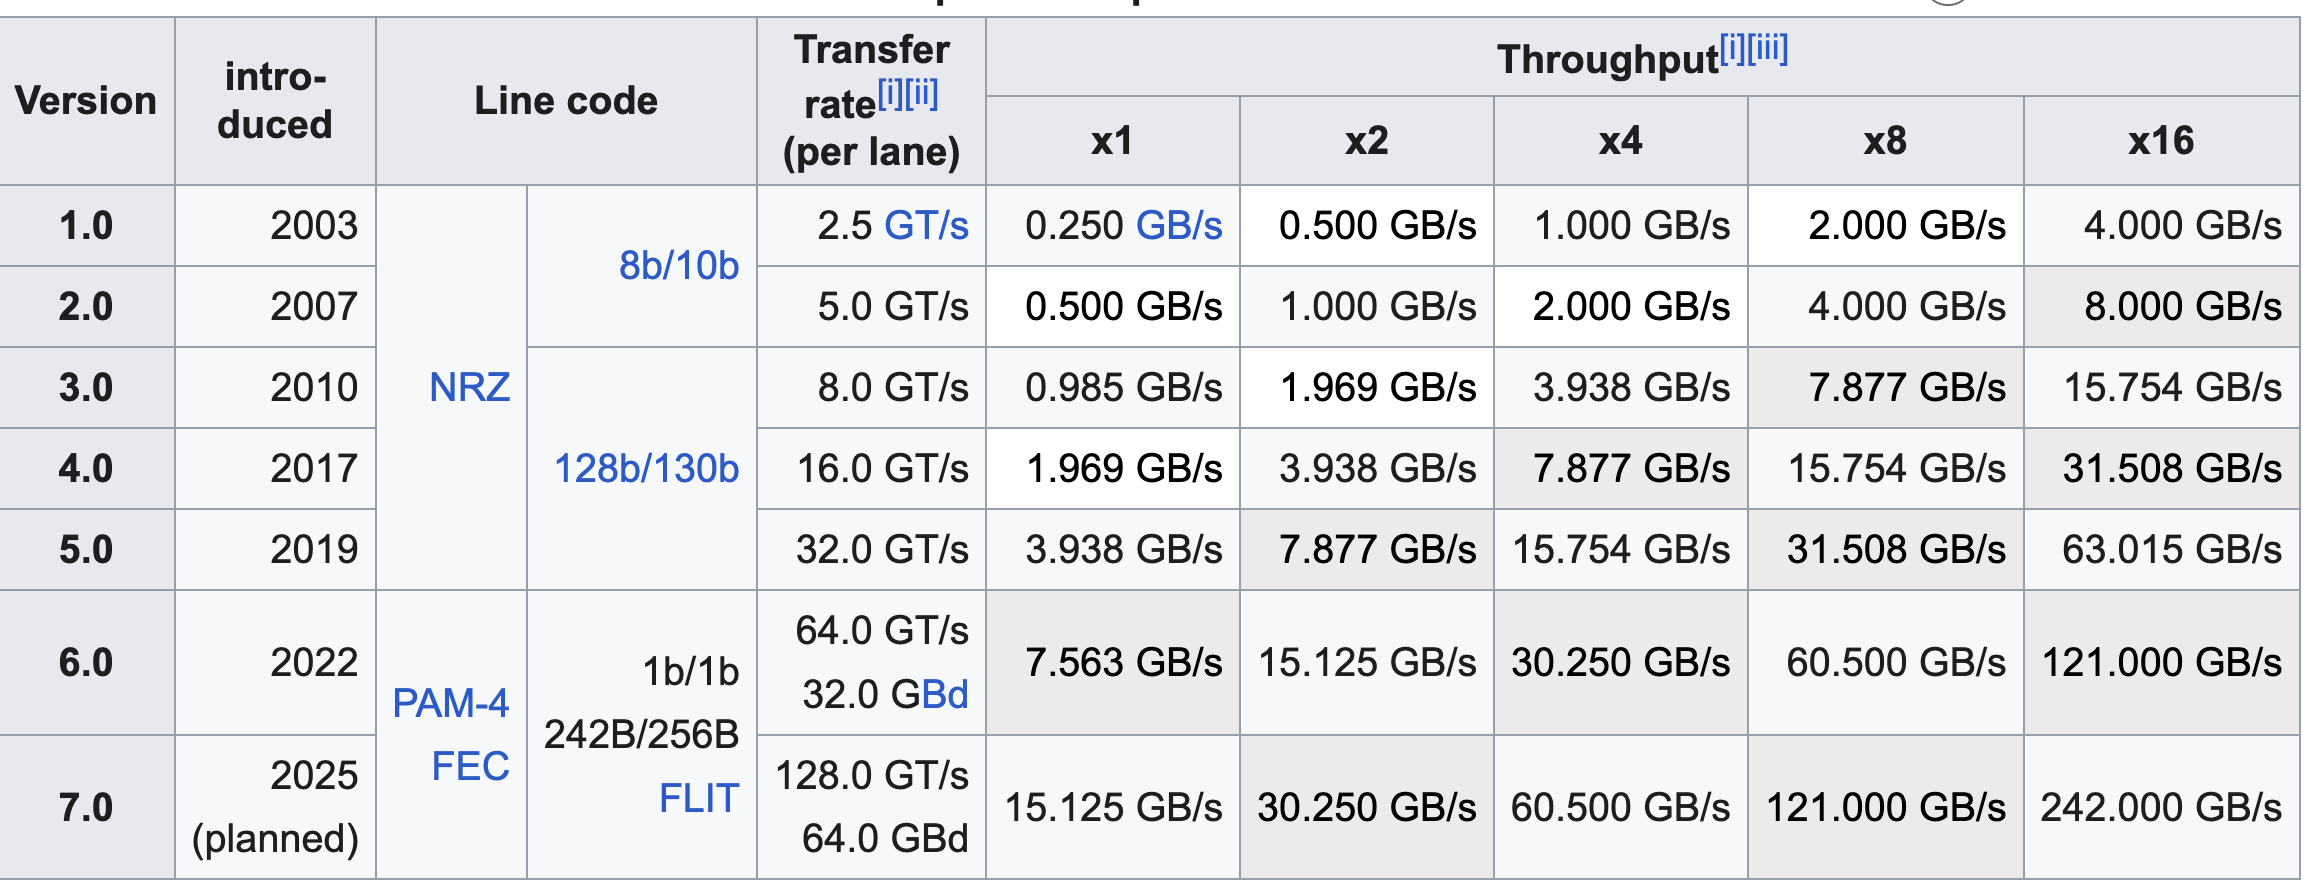Open the GB/s link beside 0.250

click(x=1179, y=226)
